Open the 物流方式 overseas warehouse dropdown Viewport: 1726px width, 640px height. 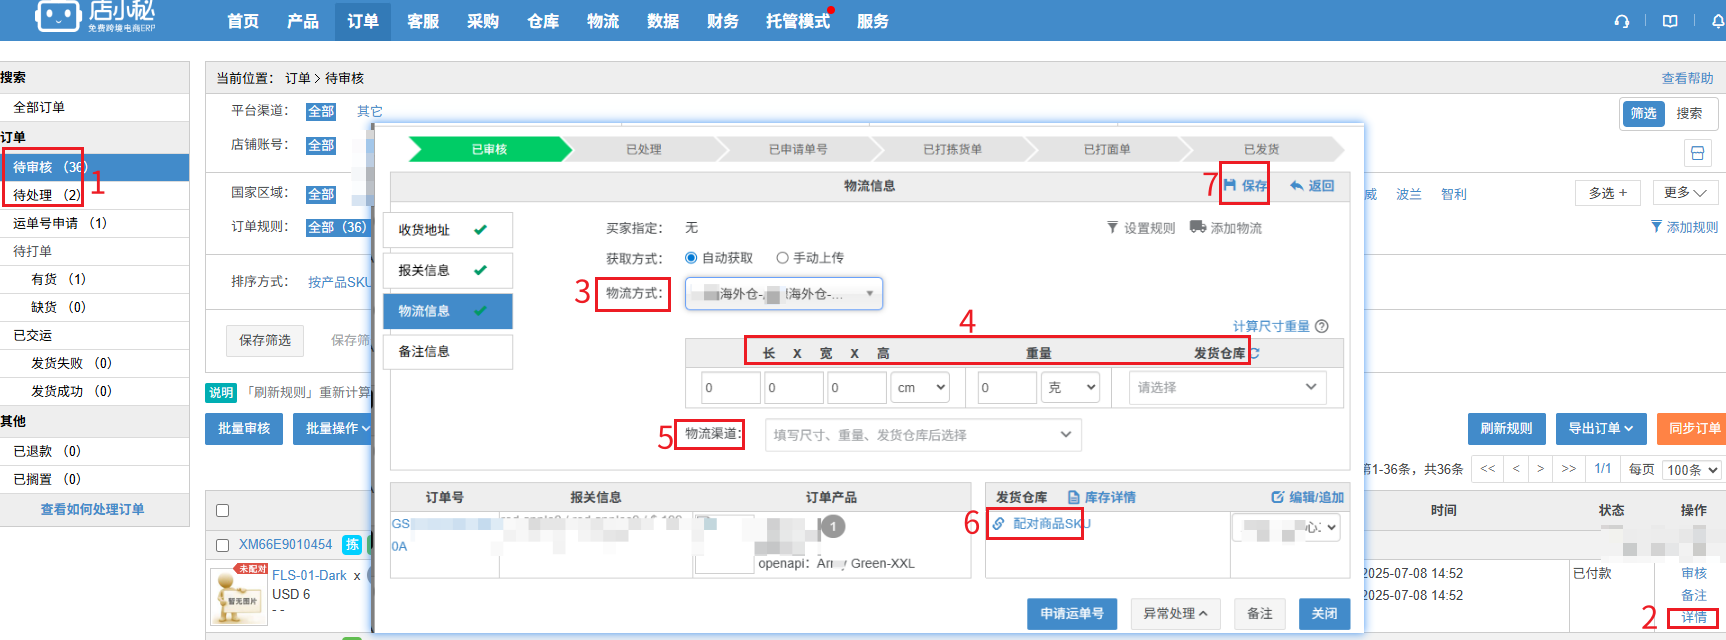pos(783,294)
